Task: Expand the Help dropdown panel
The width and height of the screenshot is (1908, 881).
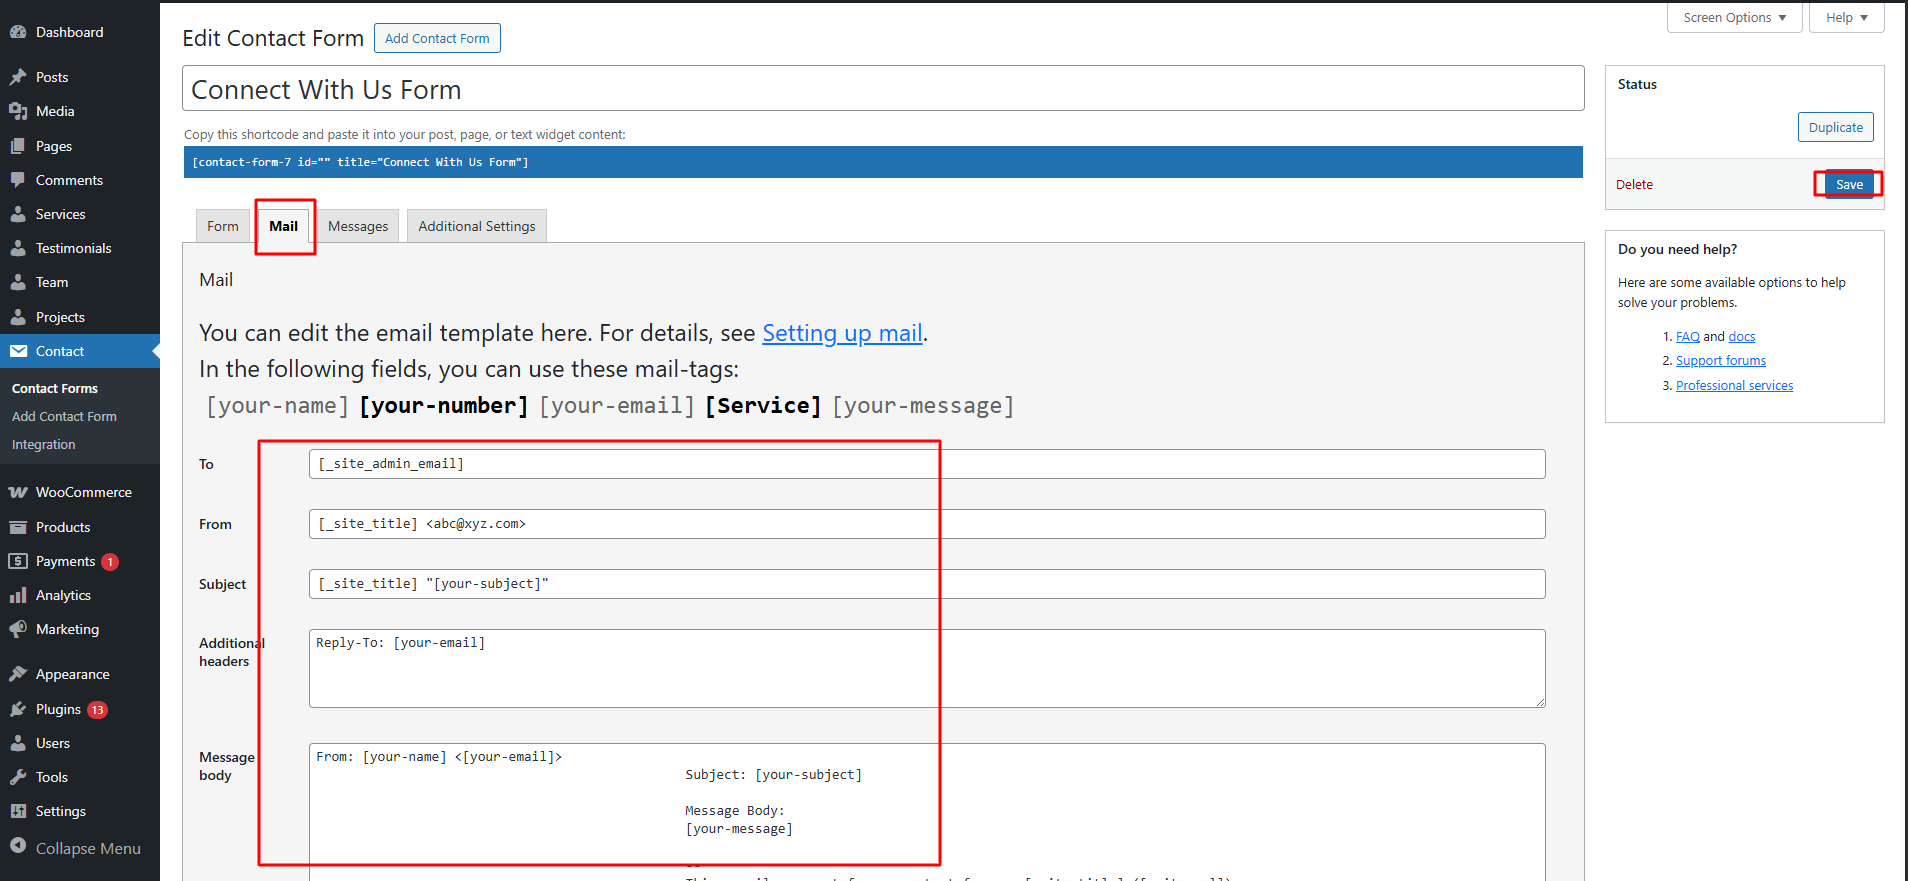Action: [1846, 18]
